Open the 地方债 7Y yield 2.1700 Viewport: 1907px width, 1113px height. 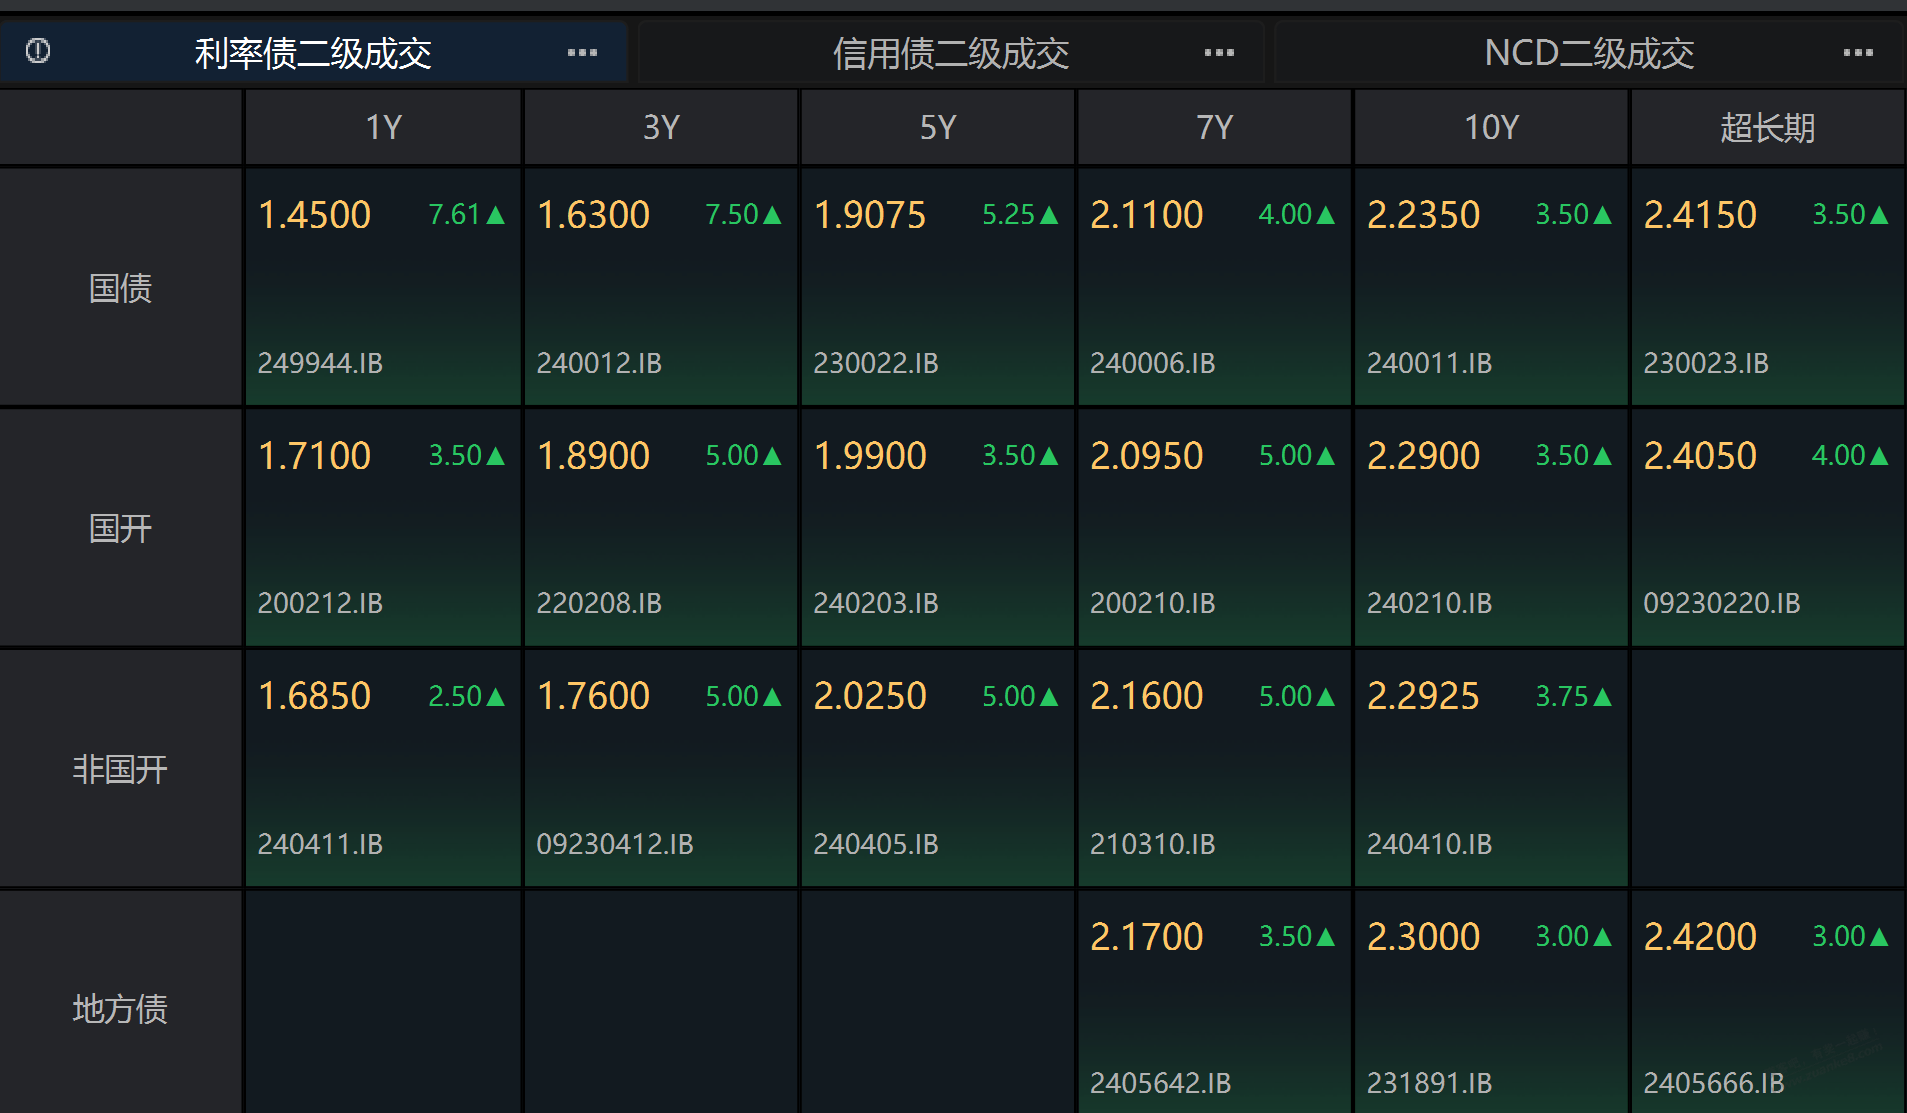[x=1147, y=937]
